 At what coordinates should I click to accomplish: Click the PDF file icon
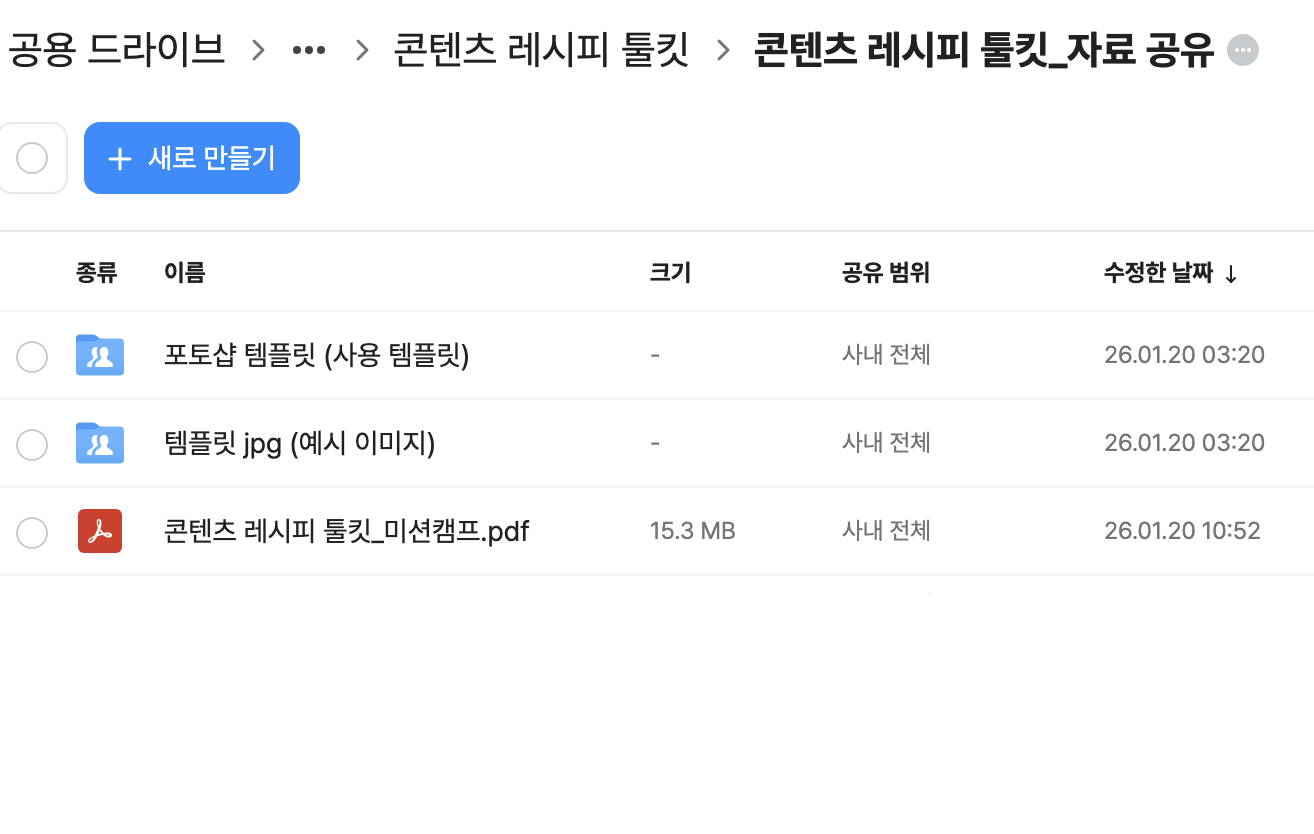tap(99, 531)
